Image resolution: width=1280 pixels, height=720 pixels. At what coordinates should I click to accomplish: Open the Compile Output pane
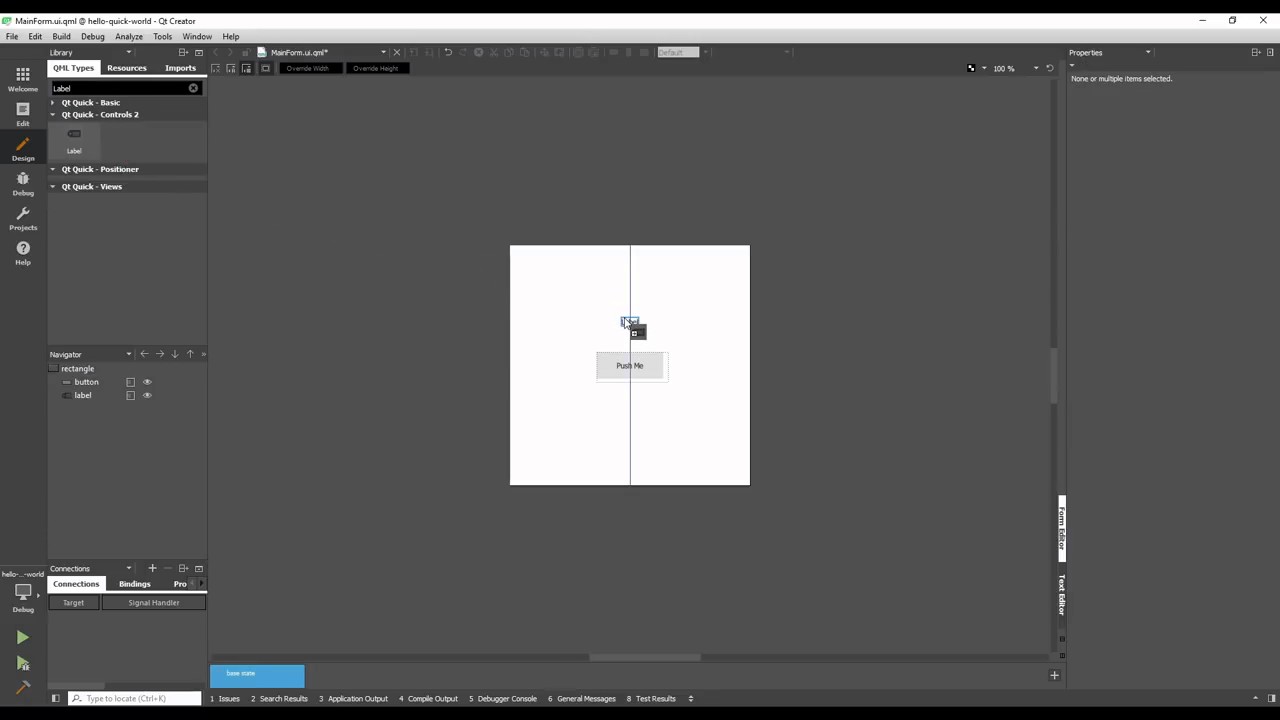point(428,698)
